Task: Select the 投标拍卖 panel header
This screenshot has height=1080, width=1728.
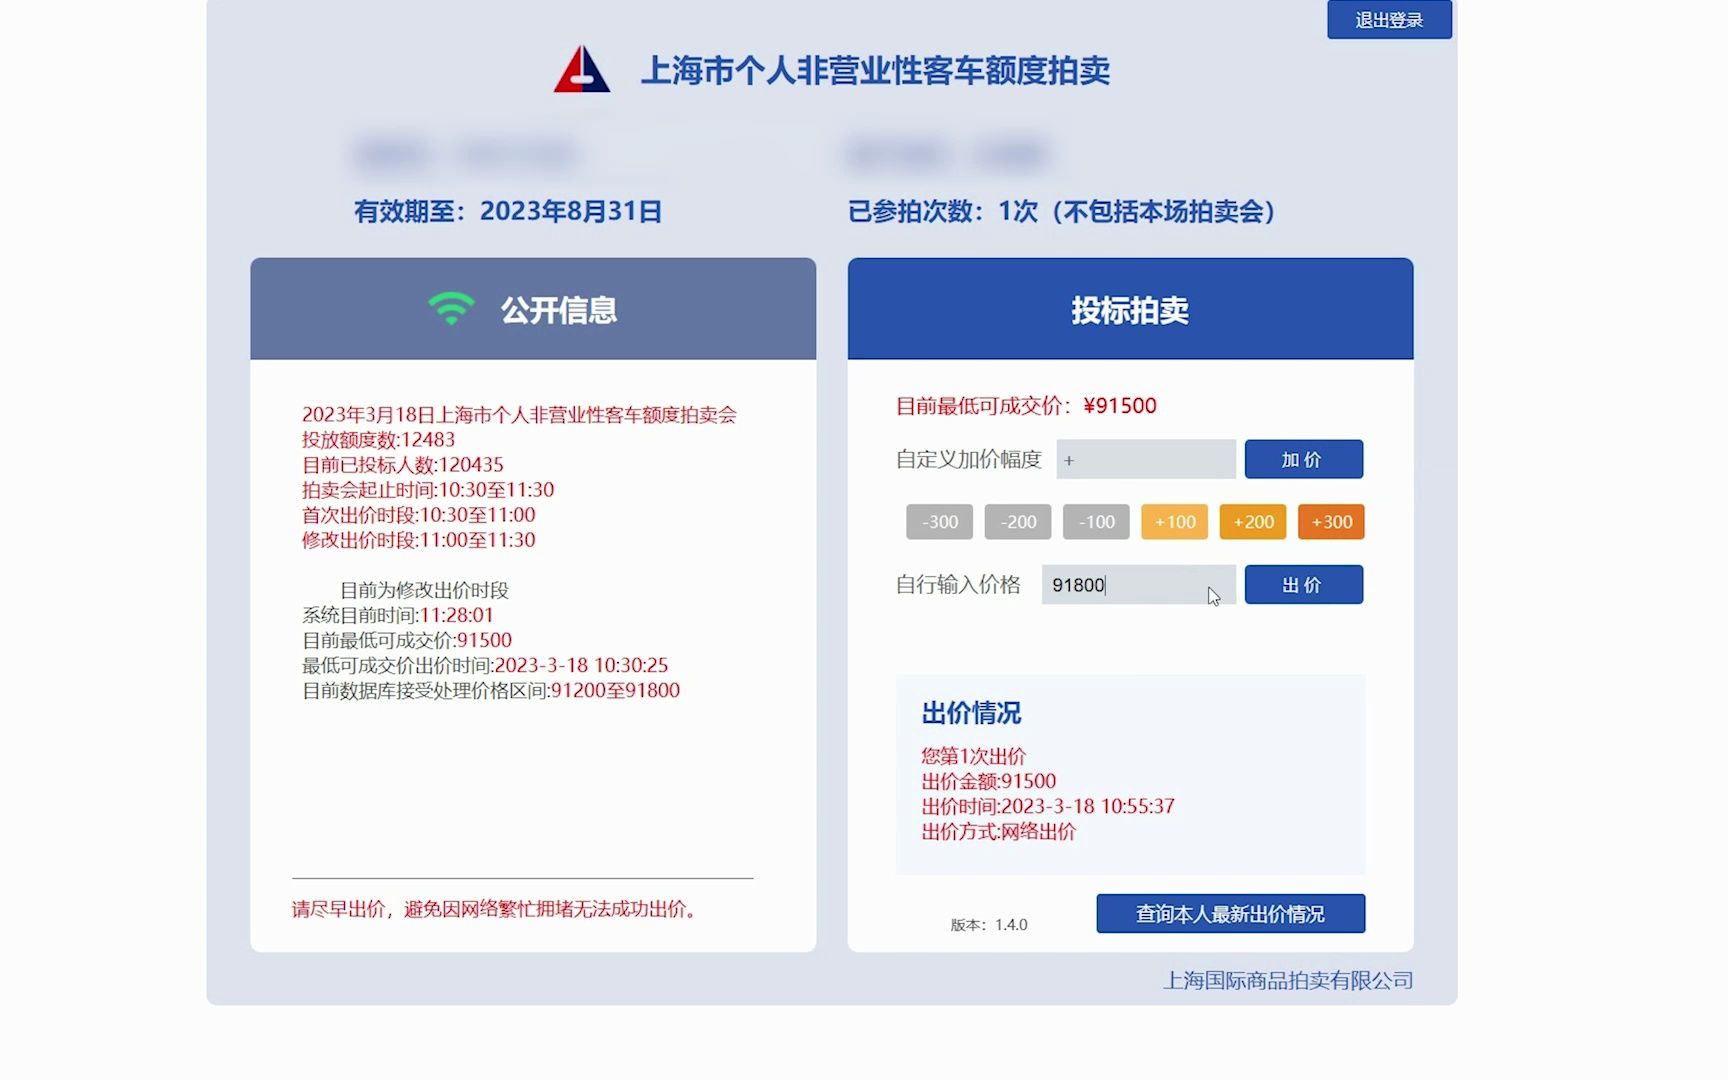Action: [x=1130, y=309]
